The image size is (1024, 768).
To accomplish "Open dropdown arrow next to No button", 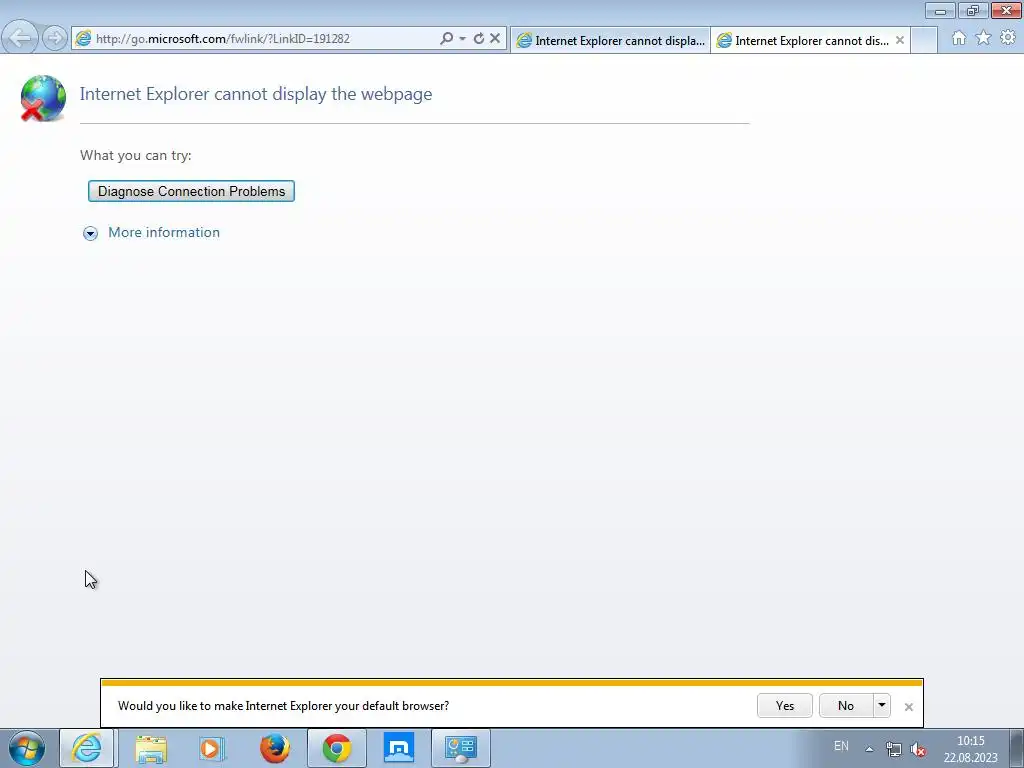I will tap(882, 705).
